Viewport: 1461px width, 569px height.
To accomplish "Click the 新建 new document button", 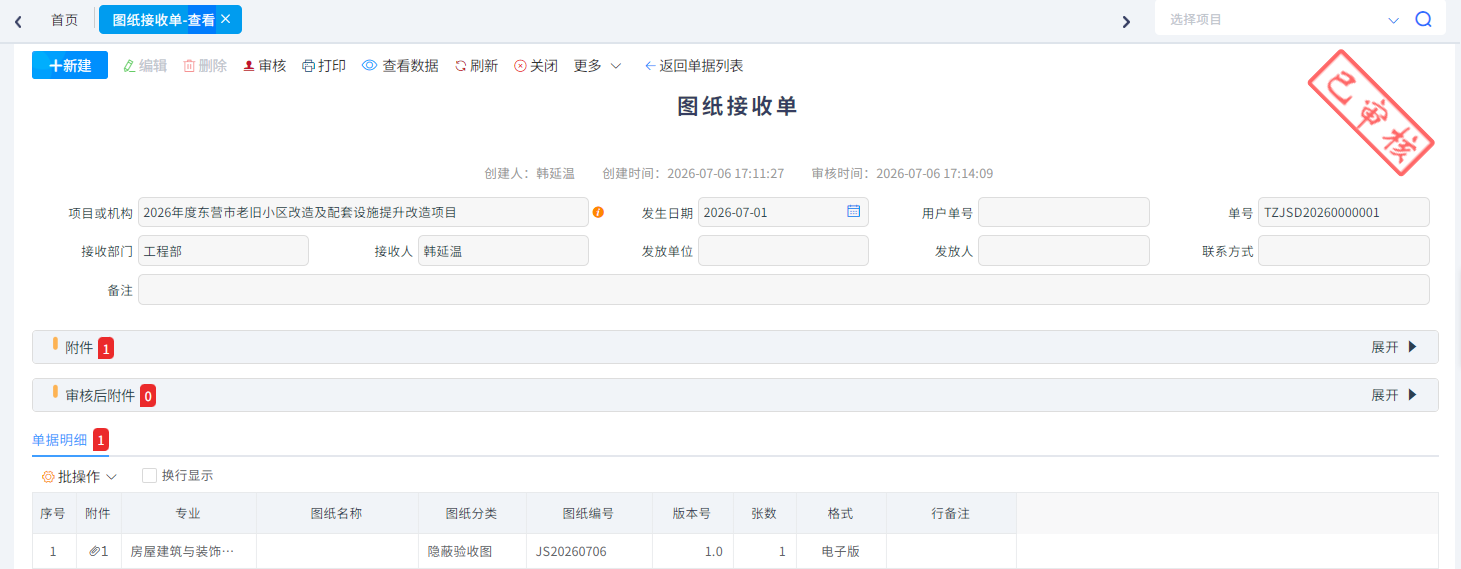I will 70,65.
